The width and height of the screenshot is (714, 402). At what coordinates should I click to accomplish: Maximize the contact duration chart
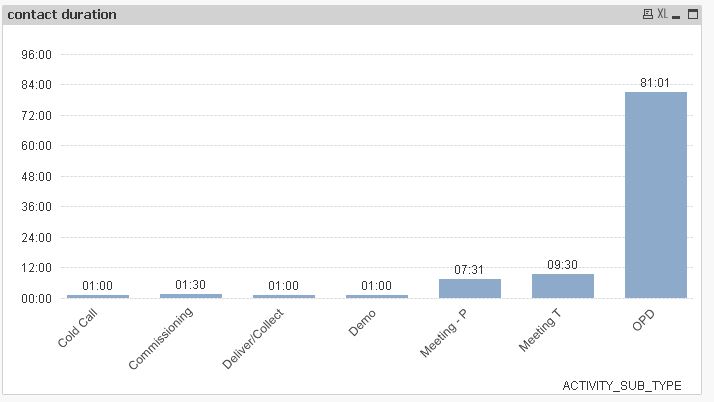tap(692, 15)
